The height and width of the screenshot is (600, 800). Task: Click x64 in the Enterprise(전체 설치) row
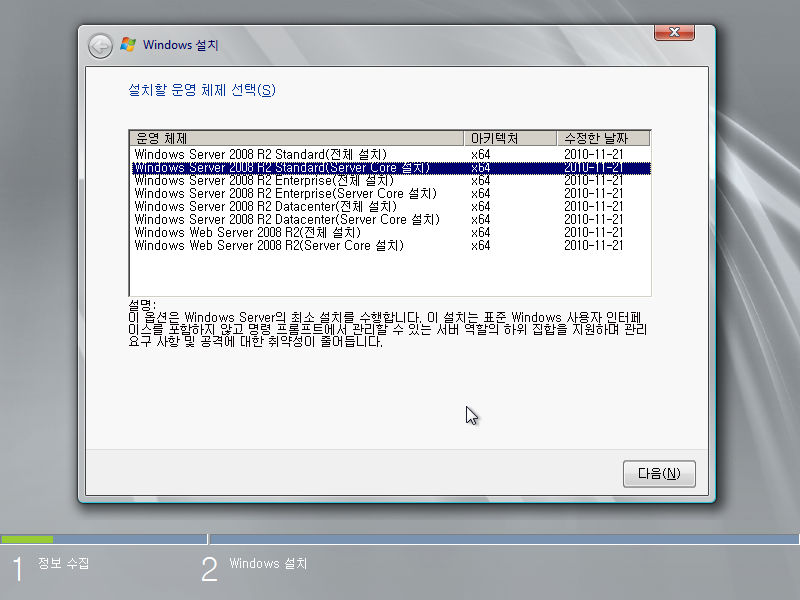481,181
